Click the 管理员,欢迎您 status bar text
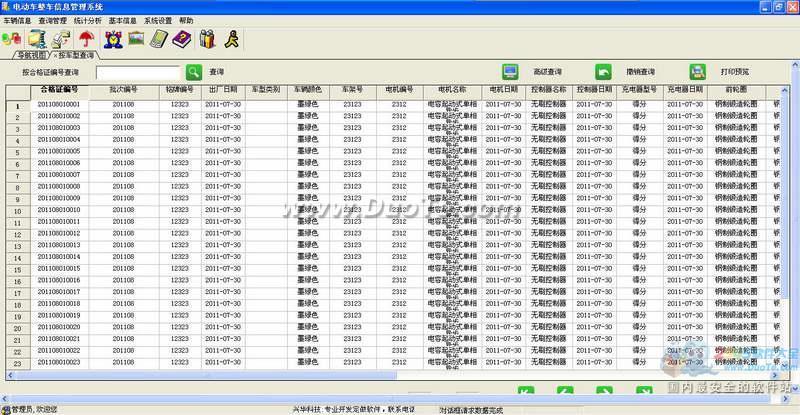 click(35, 410)
